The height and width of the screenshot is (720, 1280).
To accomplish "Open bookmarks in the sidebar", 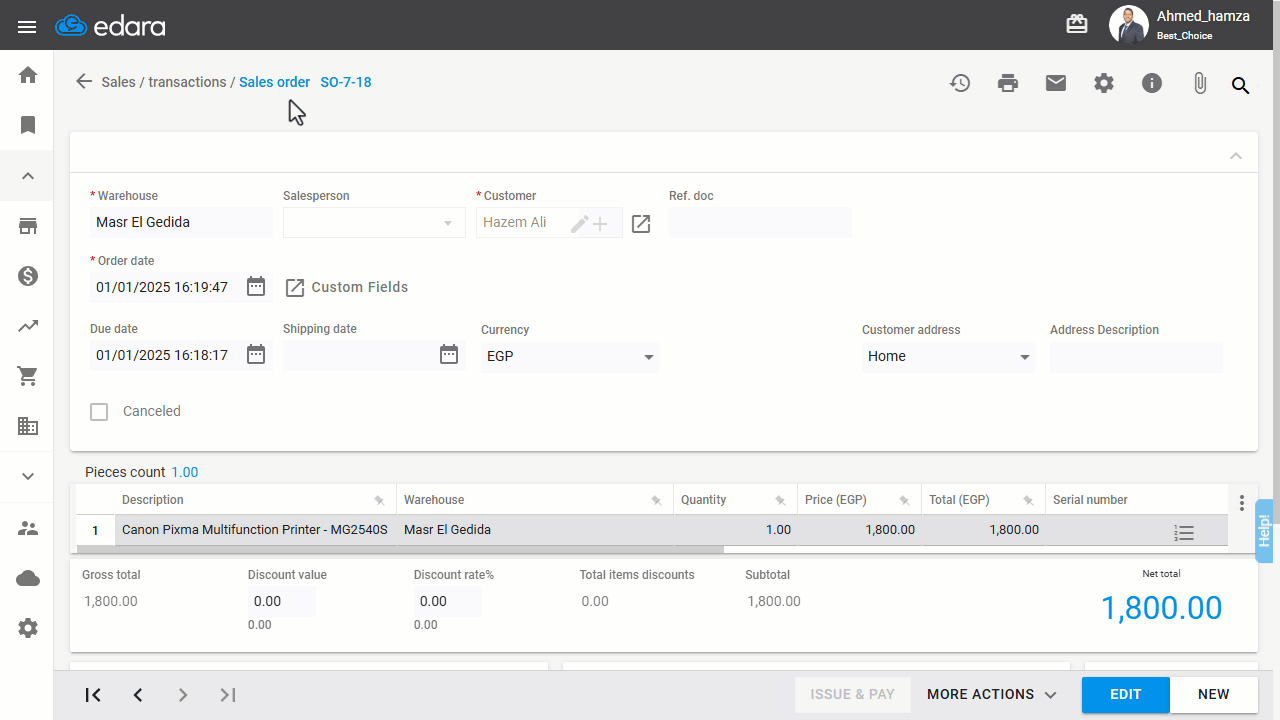I will pos(28,125).
